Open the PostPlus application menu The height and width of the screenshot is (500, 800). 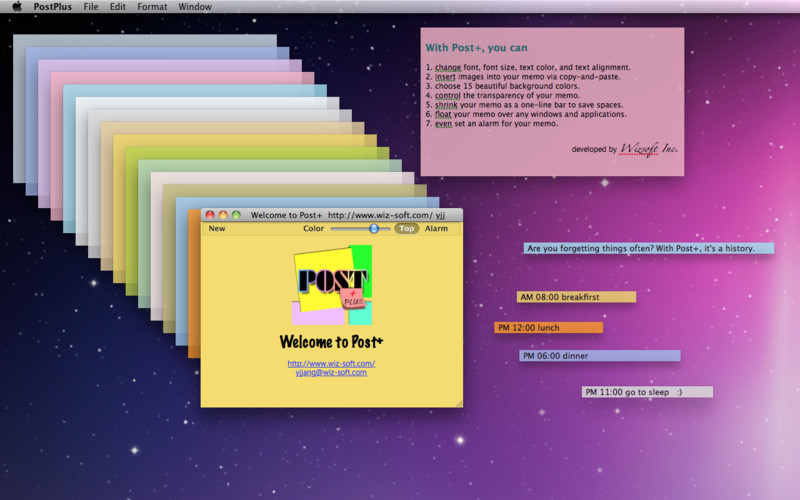[x=53, y=7]
